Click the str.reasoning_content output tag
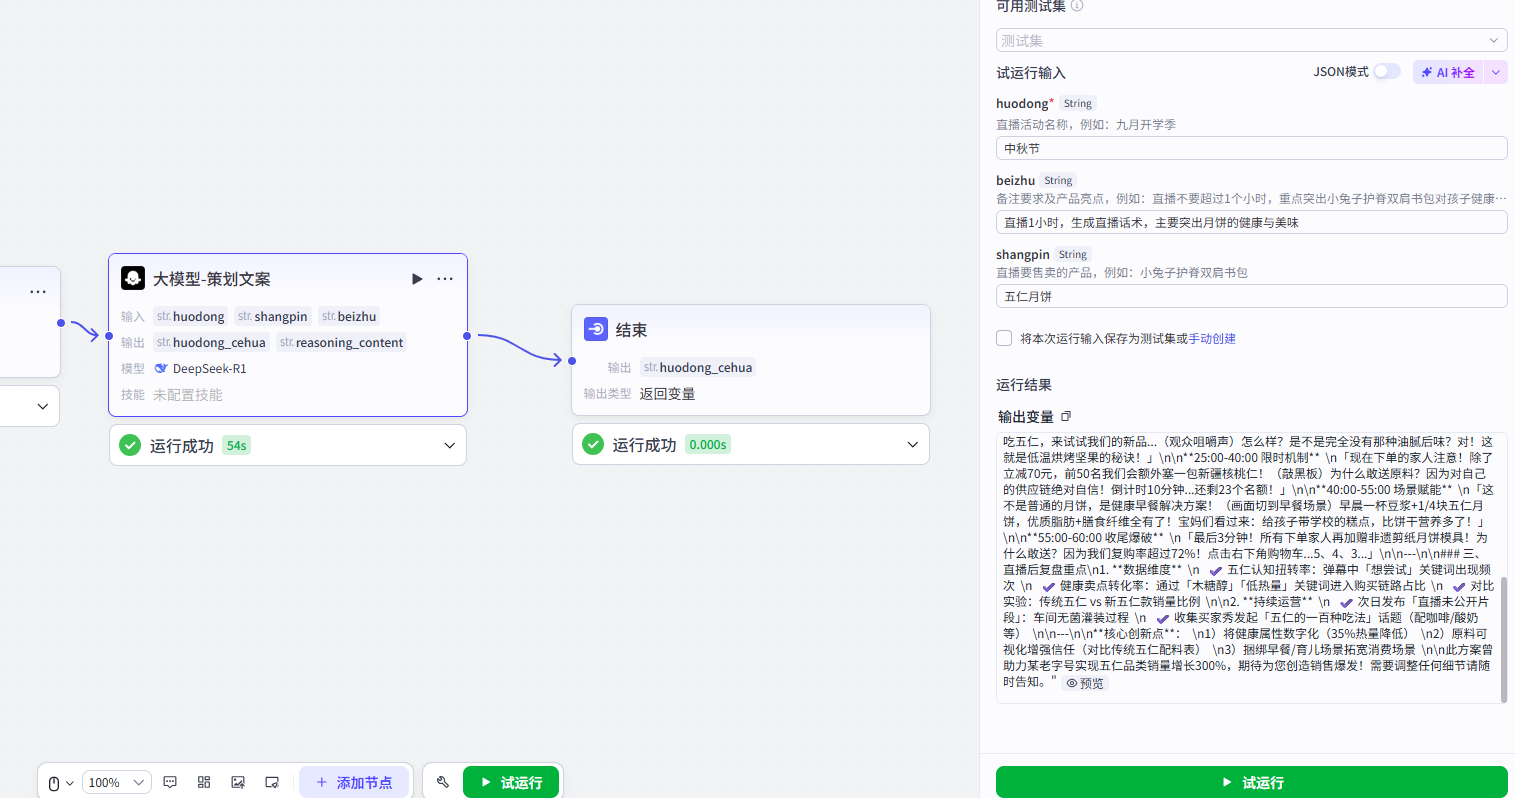Viewport: 1515px width, 798px height. (341, 342)
